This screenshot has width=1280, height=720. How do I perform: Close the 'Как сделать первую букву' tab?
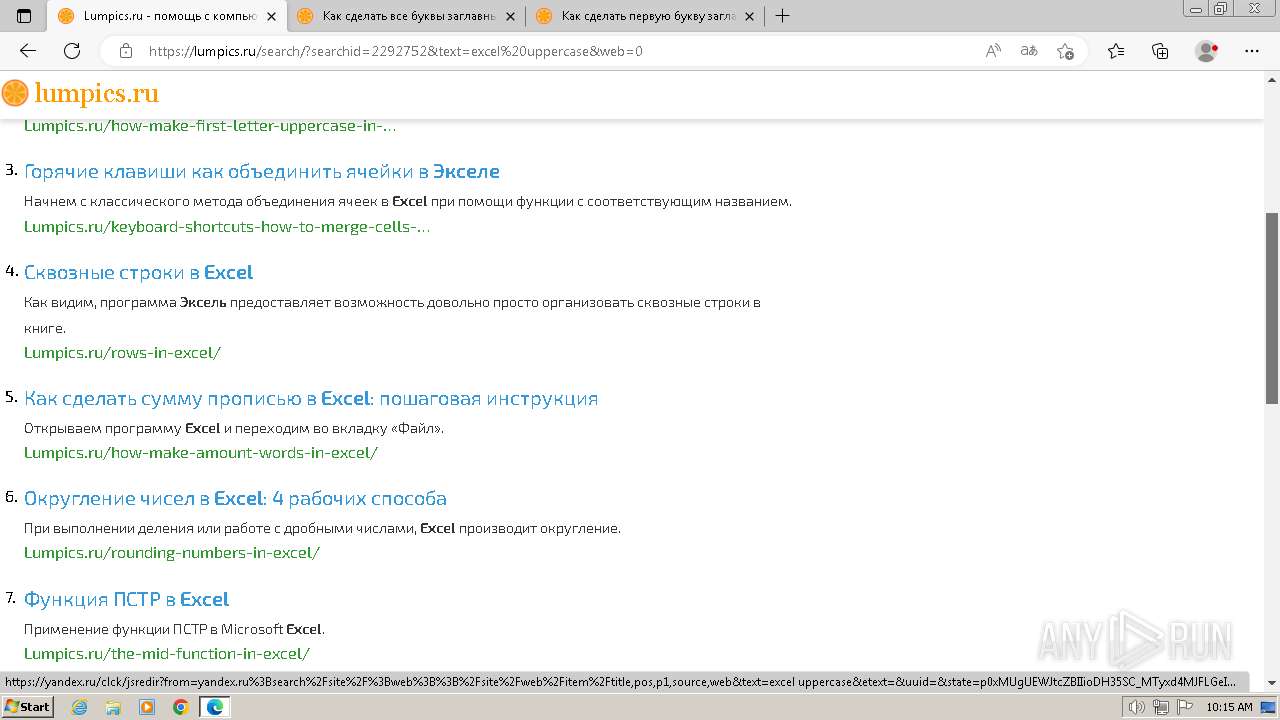click(x=749, y=16)
